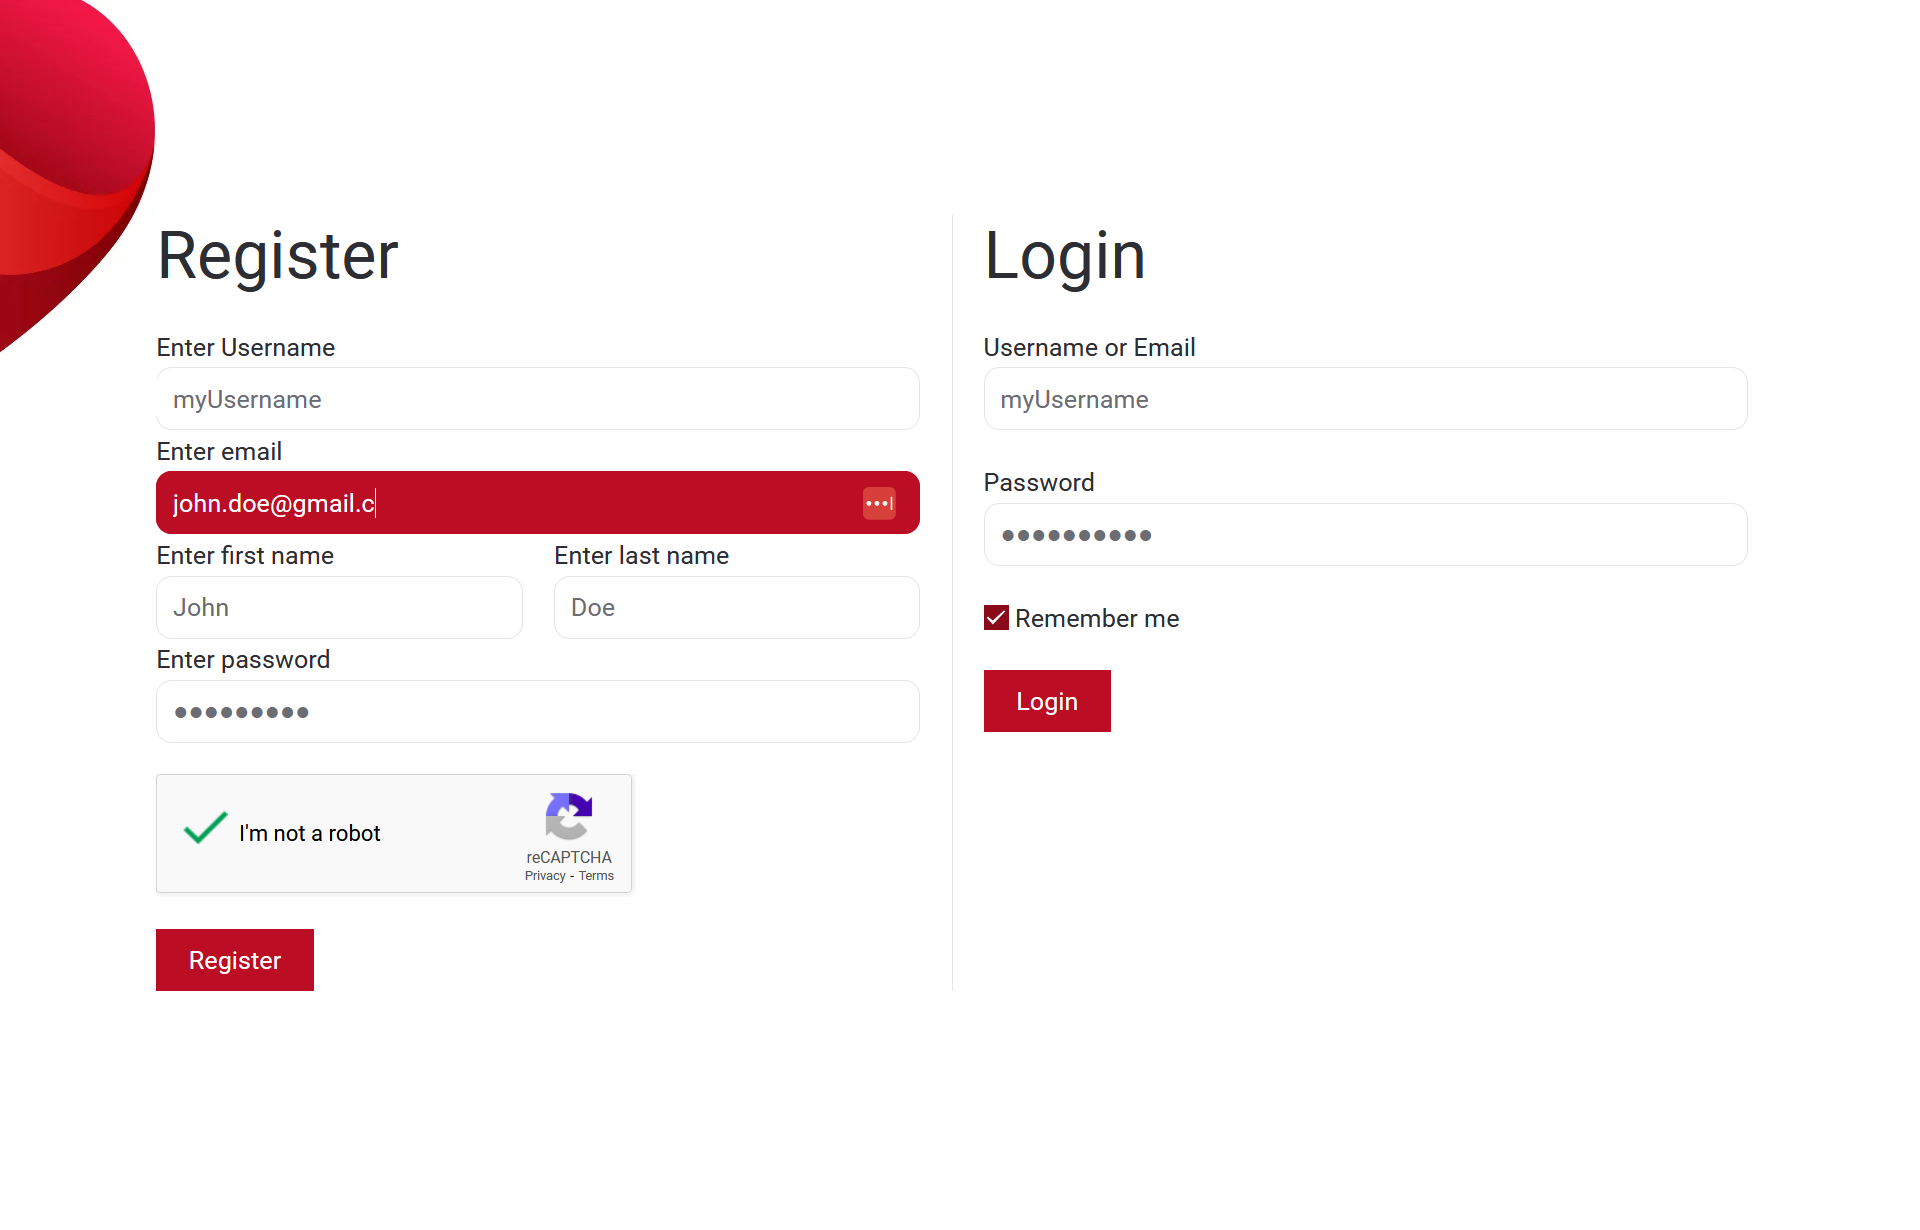Screen dimensions: 1920x1230
Task: Click the Register heading
Action: click(x=278, y=255)
